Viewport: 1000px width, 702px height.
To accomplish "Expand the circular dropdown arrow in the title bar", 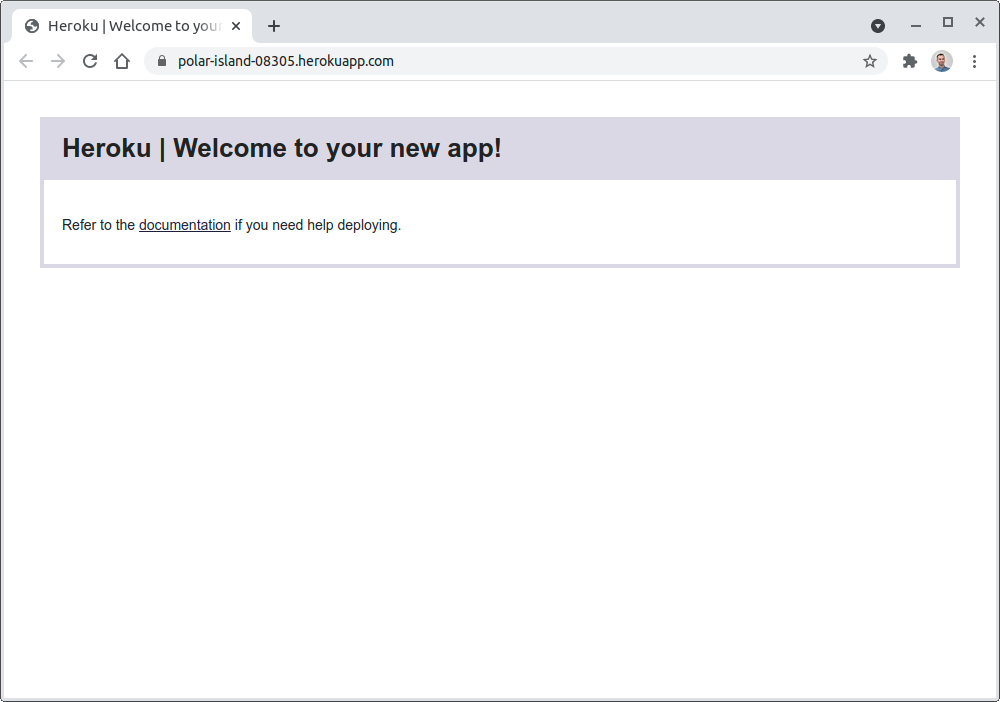I will tap(878, 26).
